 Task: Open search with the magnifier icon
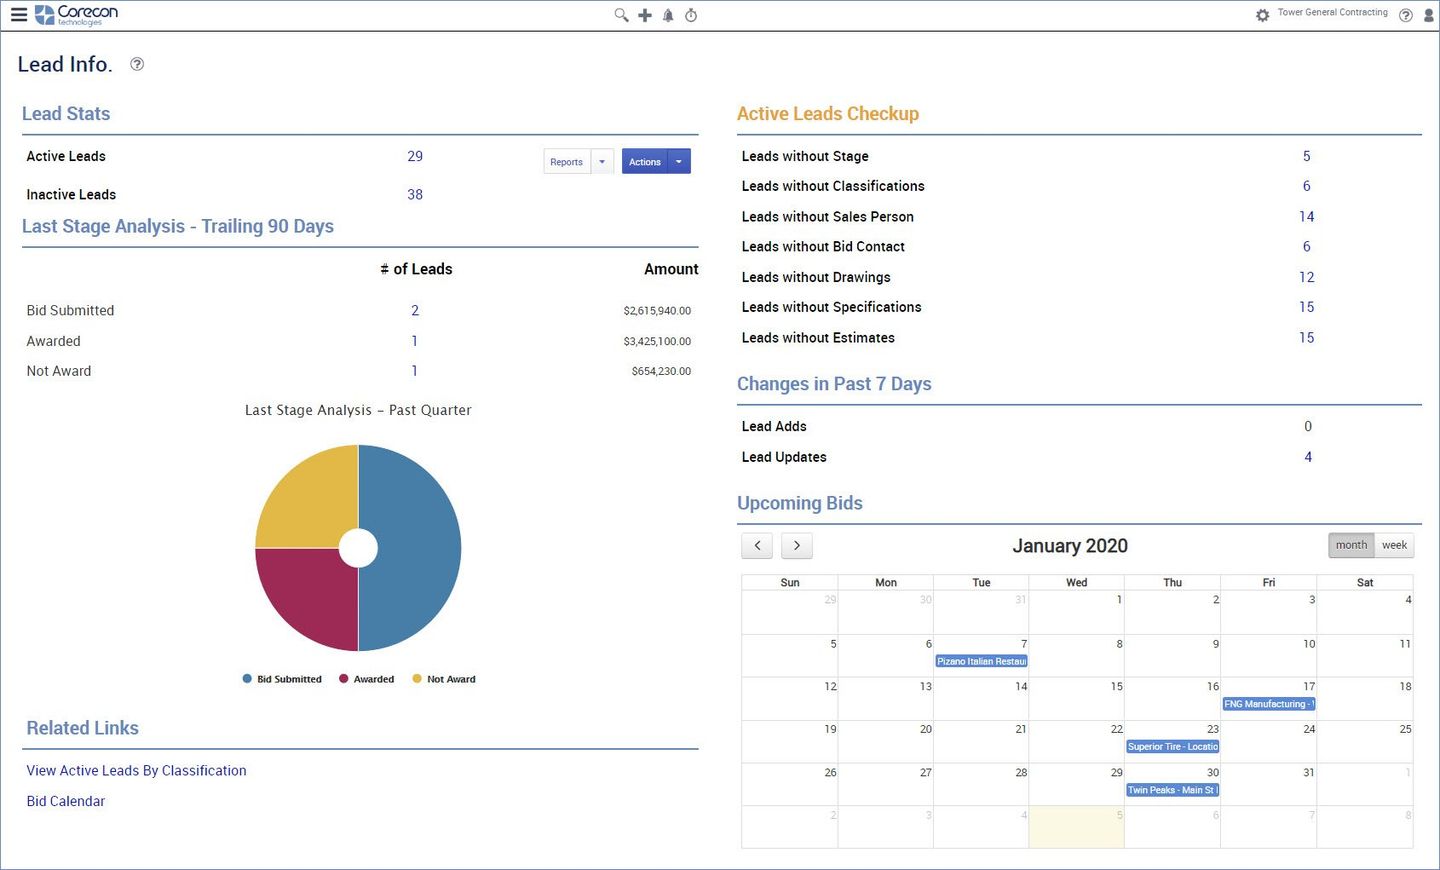(621, 15)
